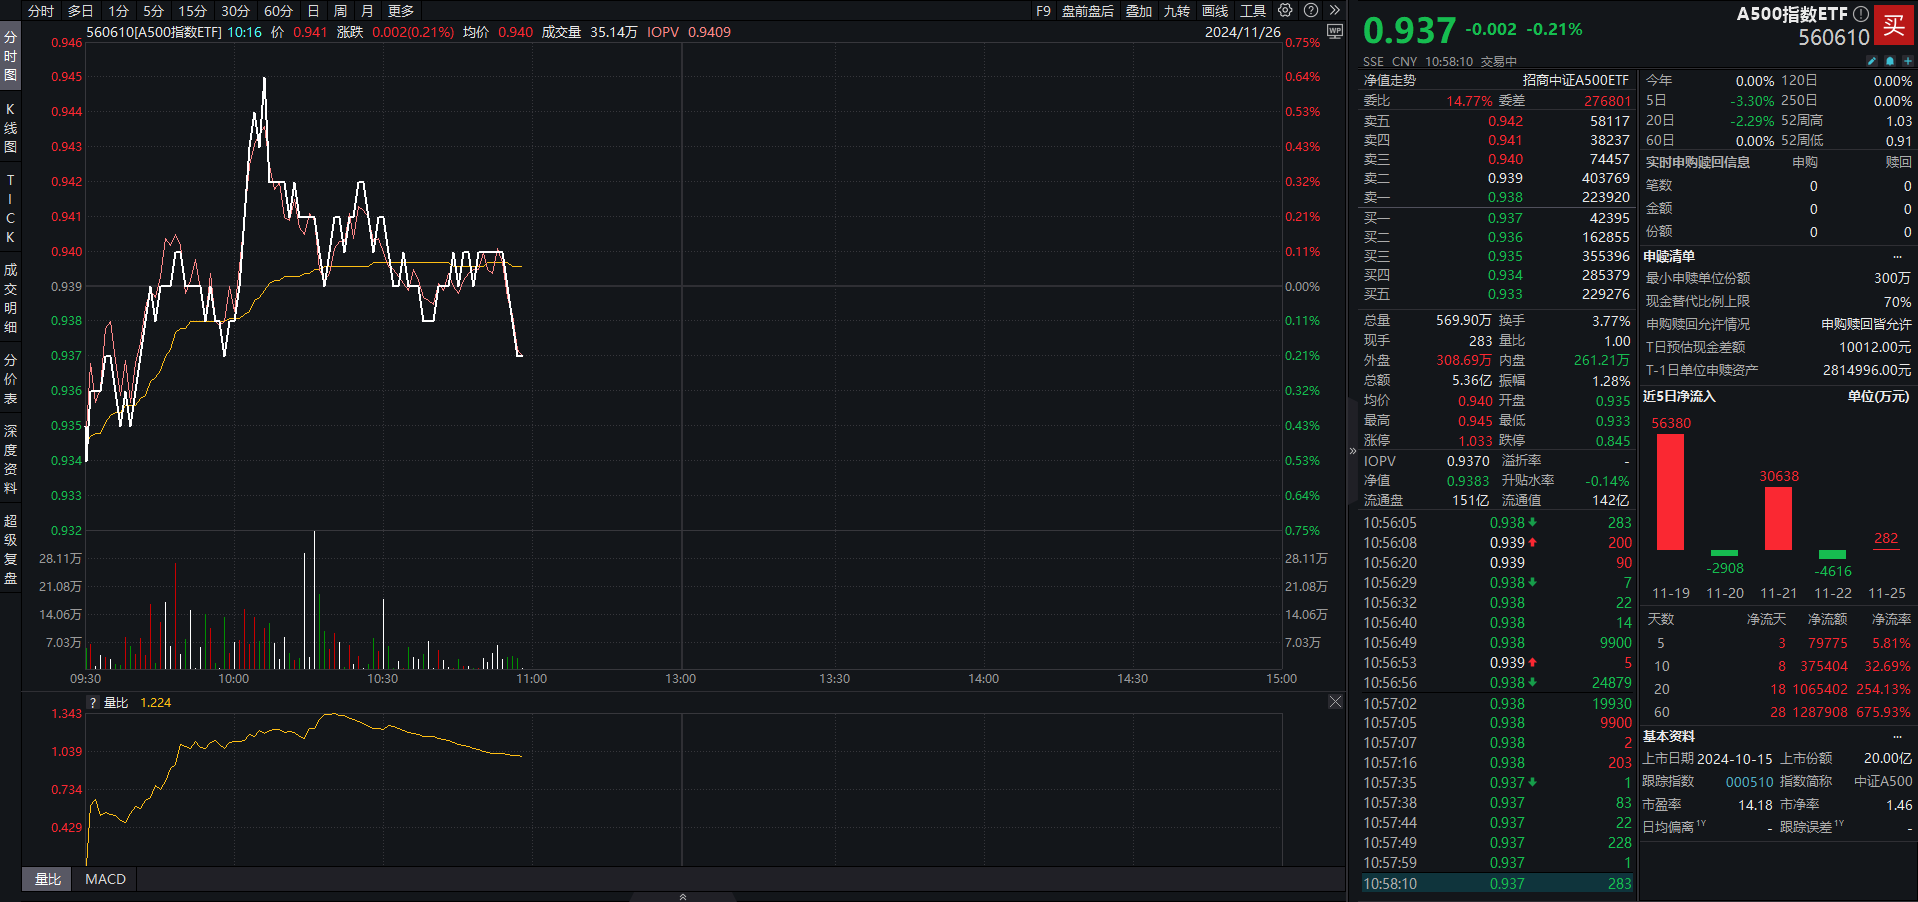The image size is (1918, 902).
Task: Select the 10:58:10 trade tick row
Action: click(1497, 884)
